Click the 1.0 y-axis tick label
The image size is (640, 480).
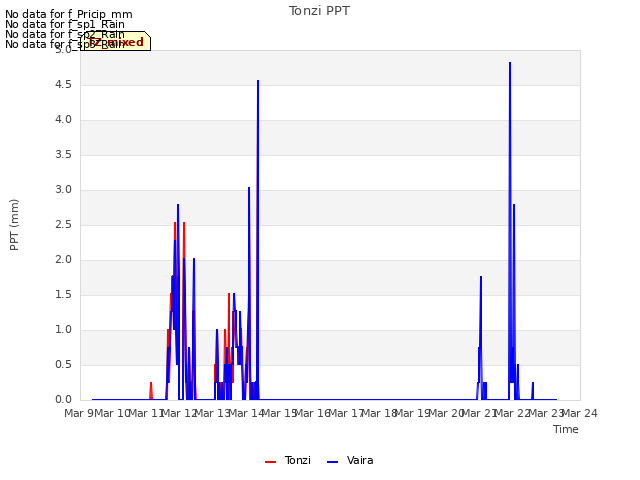[63, 329]
